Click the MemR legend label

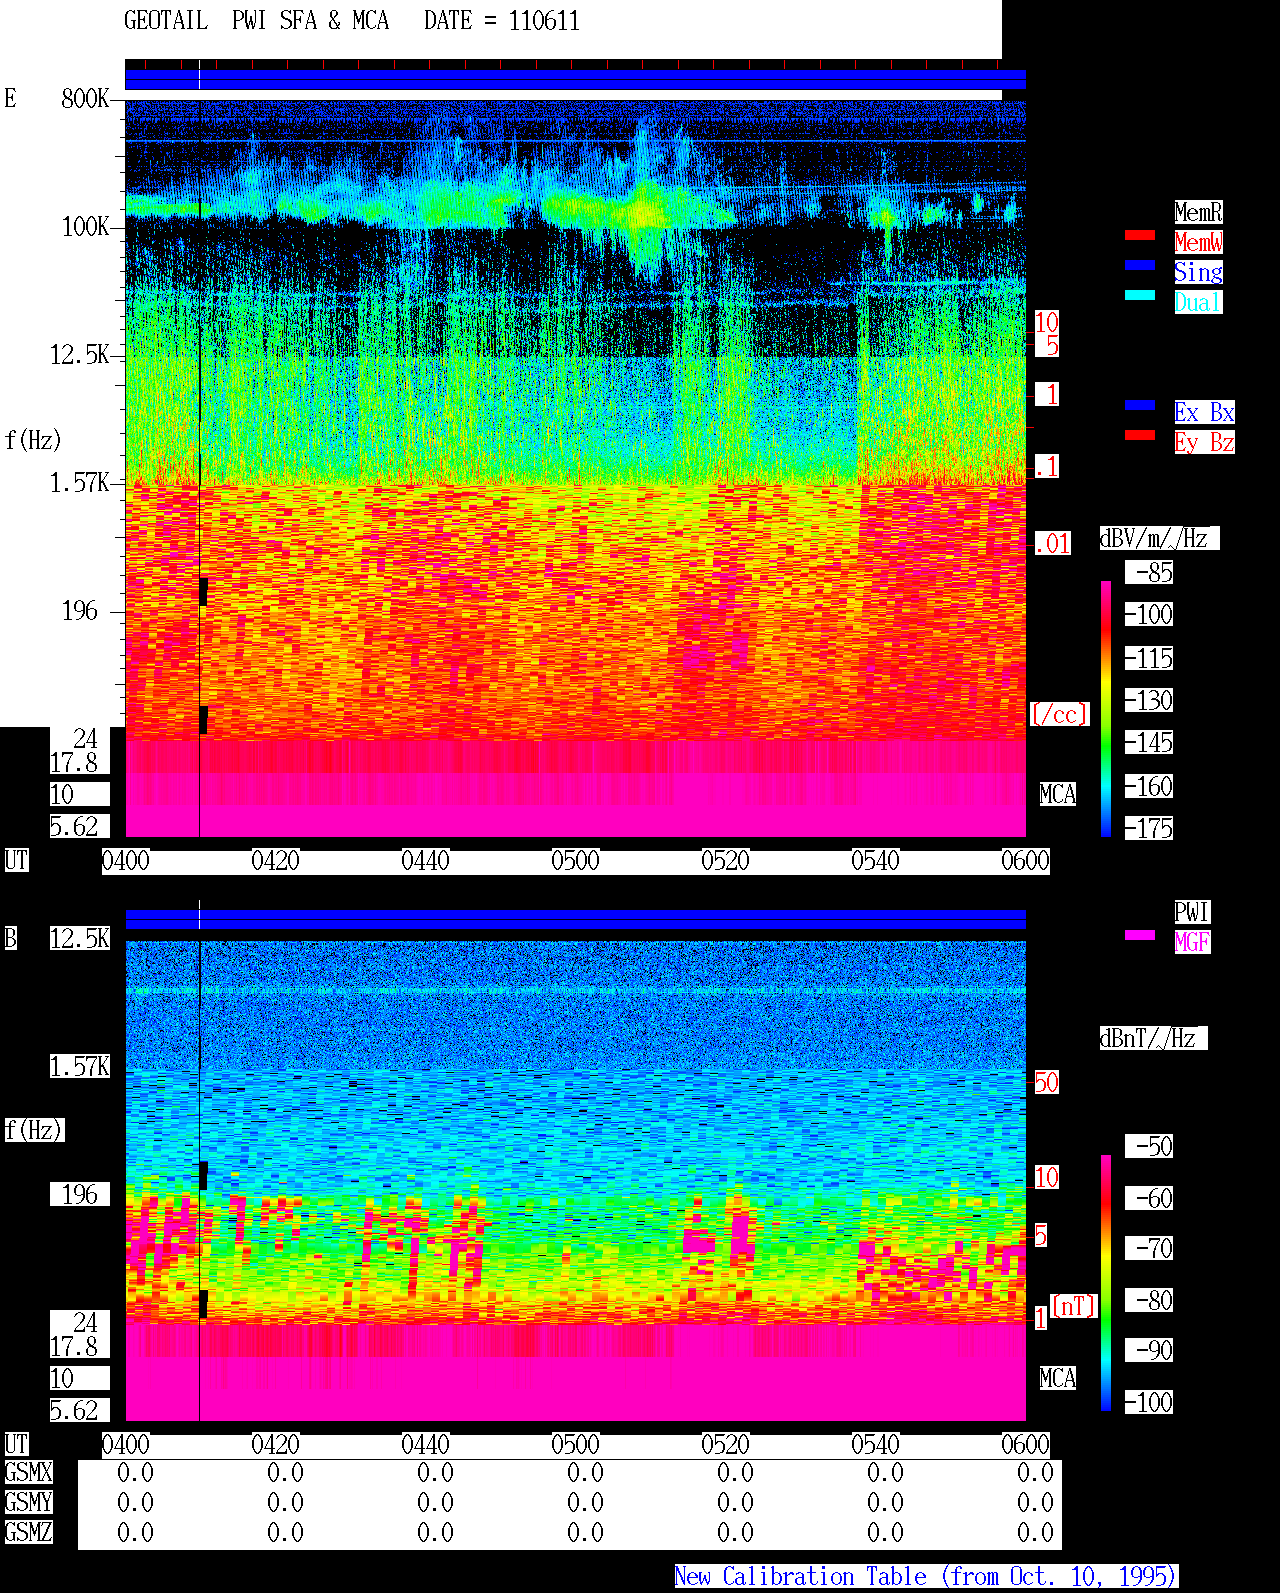point(1198,212)
